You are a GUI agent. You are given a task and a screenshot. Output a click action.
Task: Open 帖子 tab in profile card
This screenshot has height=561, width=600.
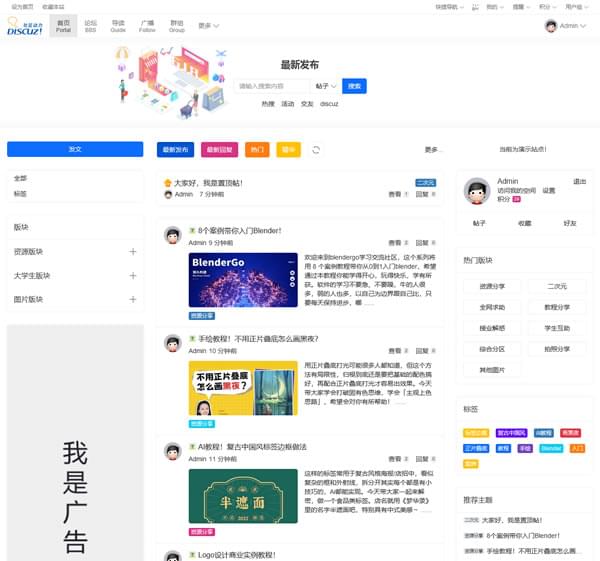479,223
